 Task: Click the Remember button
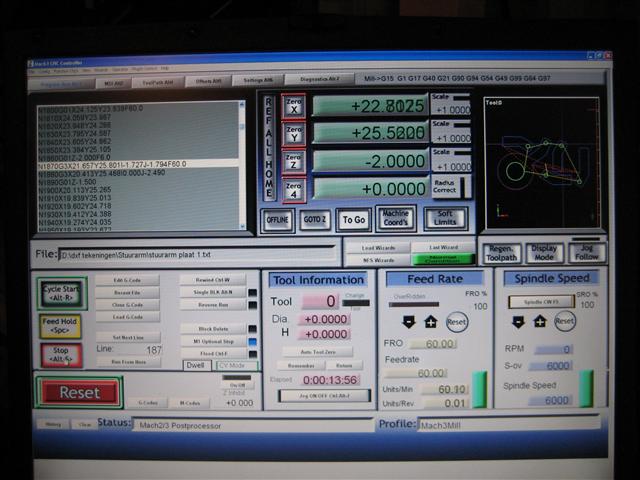click(x=301, y=366)
